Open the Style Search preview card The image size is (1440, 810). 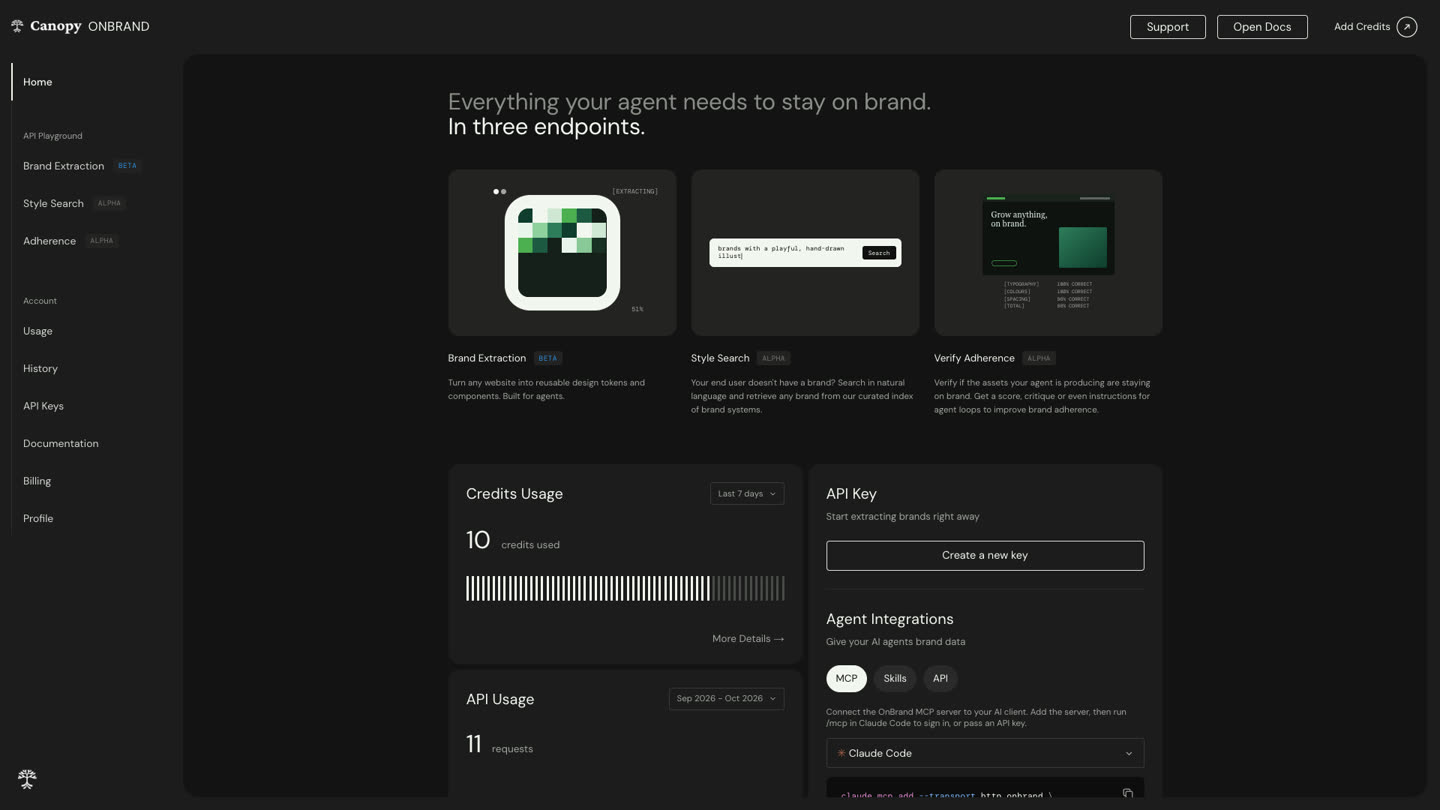[805, 253]
